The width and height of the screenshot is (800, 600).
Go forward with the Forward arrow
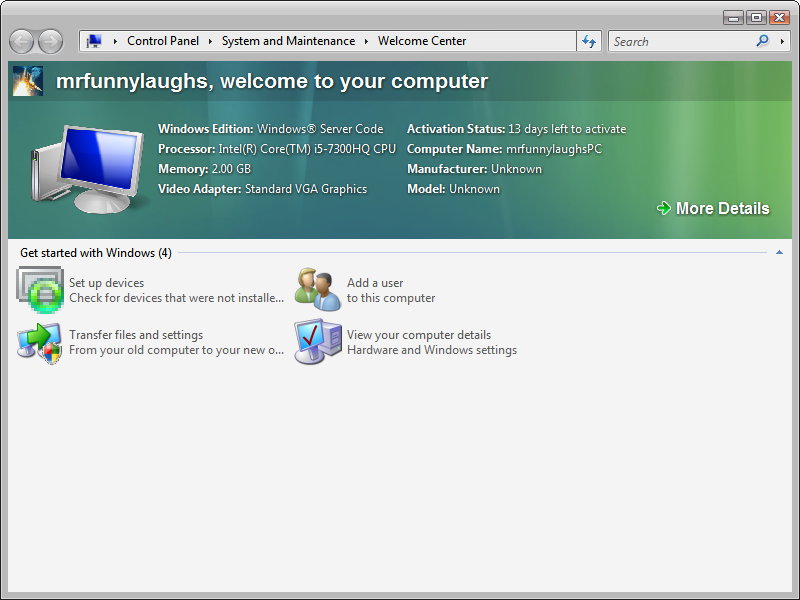tap(51, 41)
